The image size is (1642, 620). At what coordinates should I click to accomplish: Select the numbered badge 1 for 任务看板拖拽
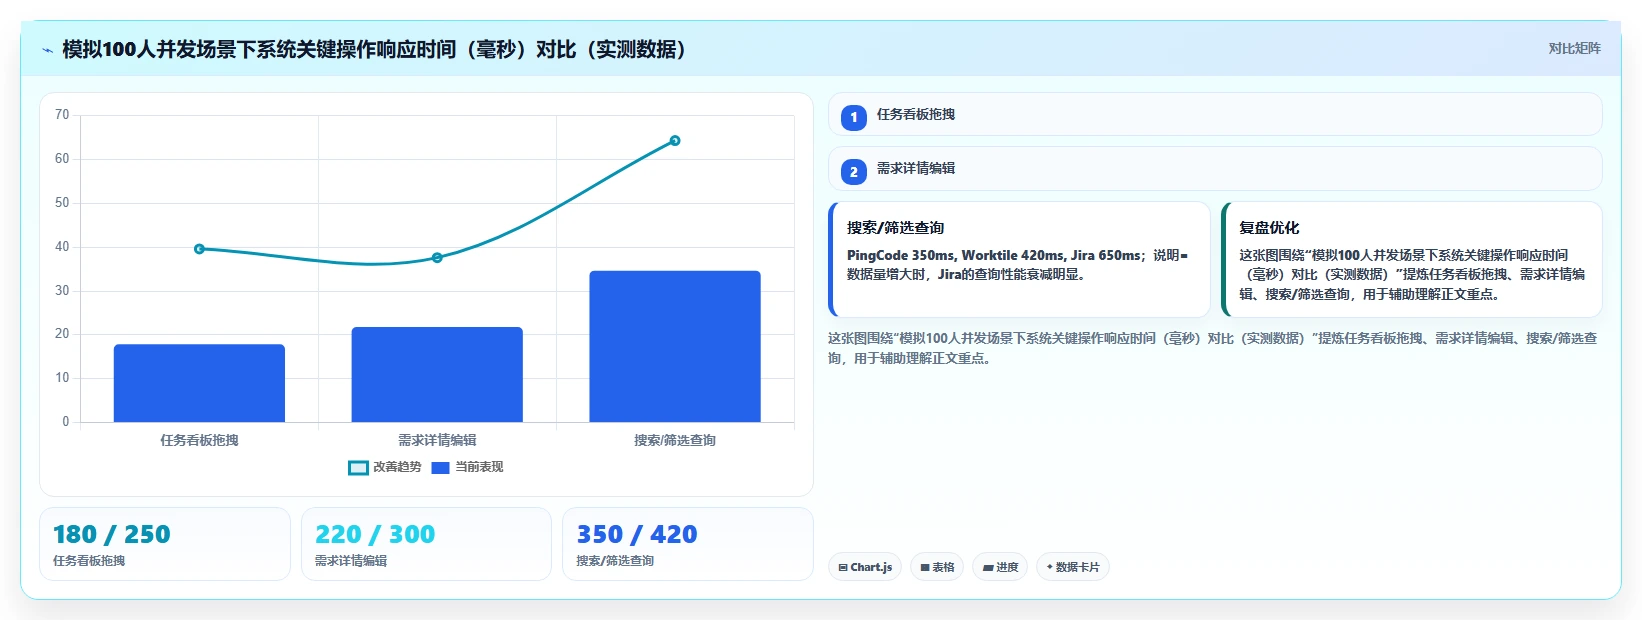tap(854, 117)
